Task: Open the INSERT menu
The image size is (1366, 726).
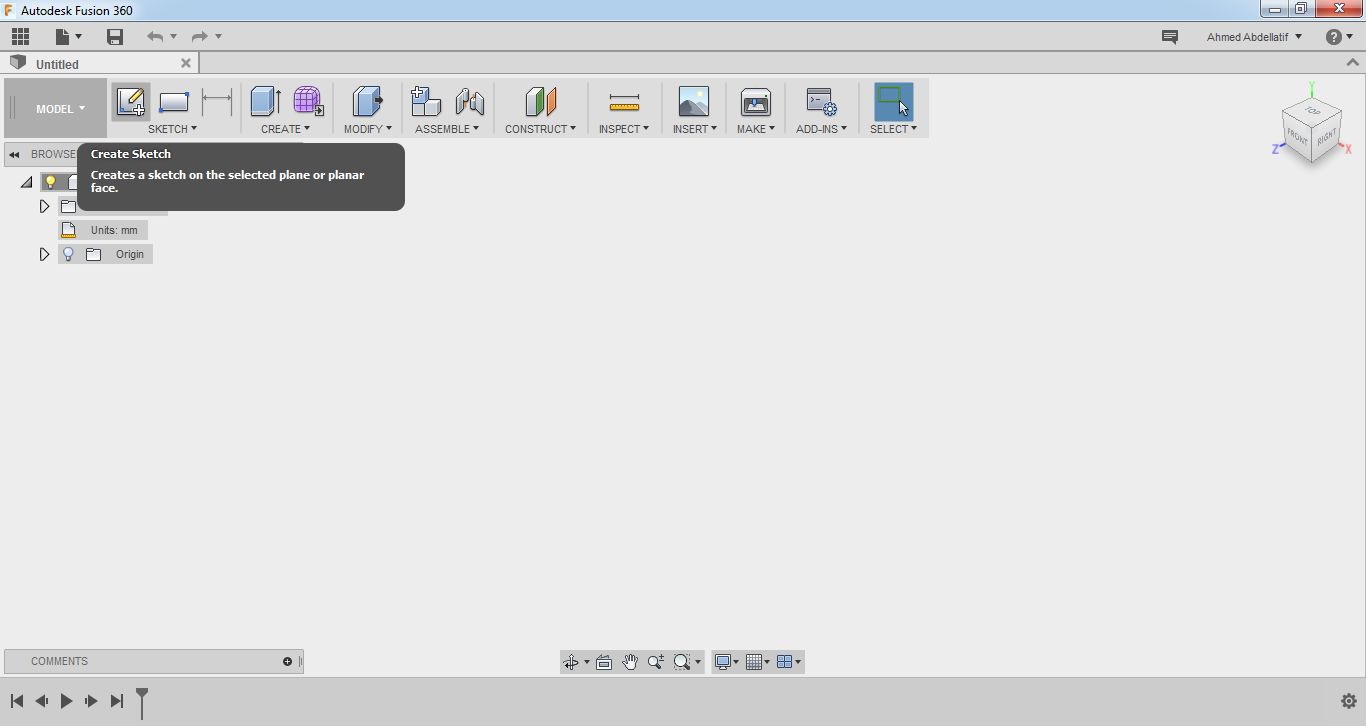Action: pos(695,129)
